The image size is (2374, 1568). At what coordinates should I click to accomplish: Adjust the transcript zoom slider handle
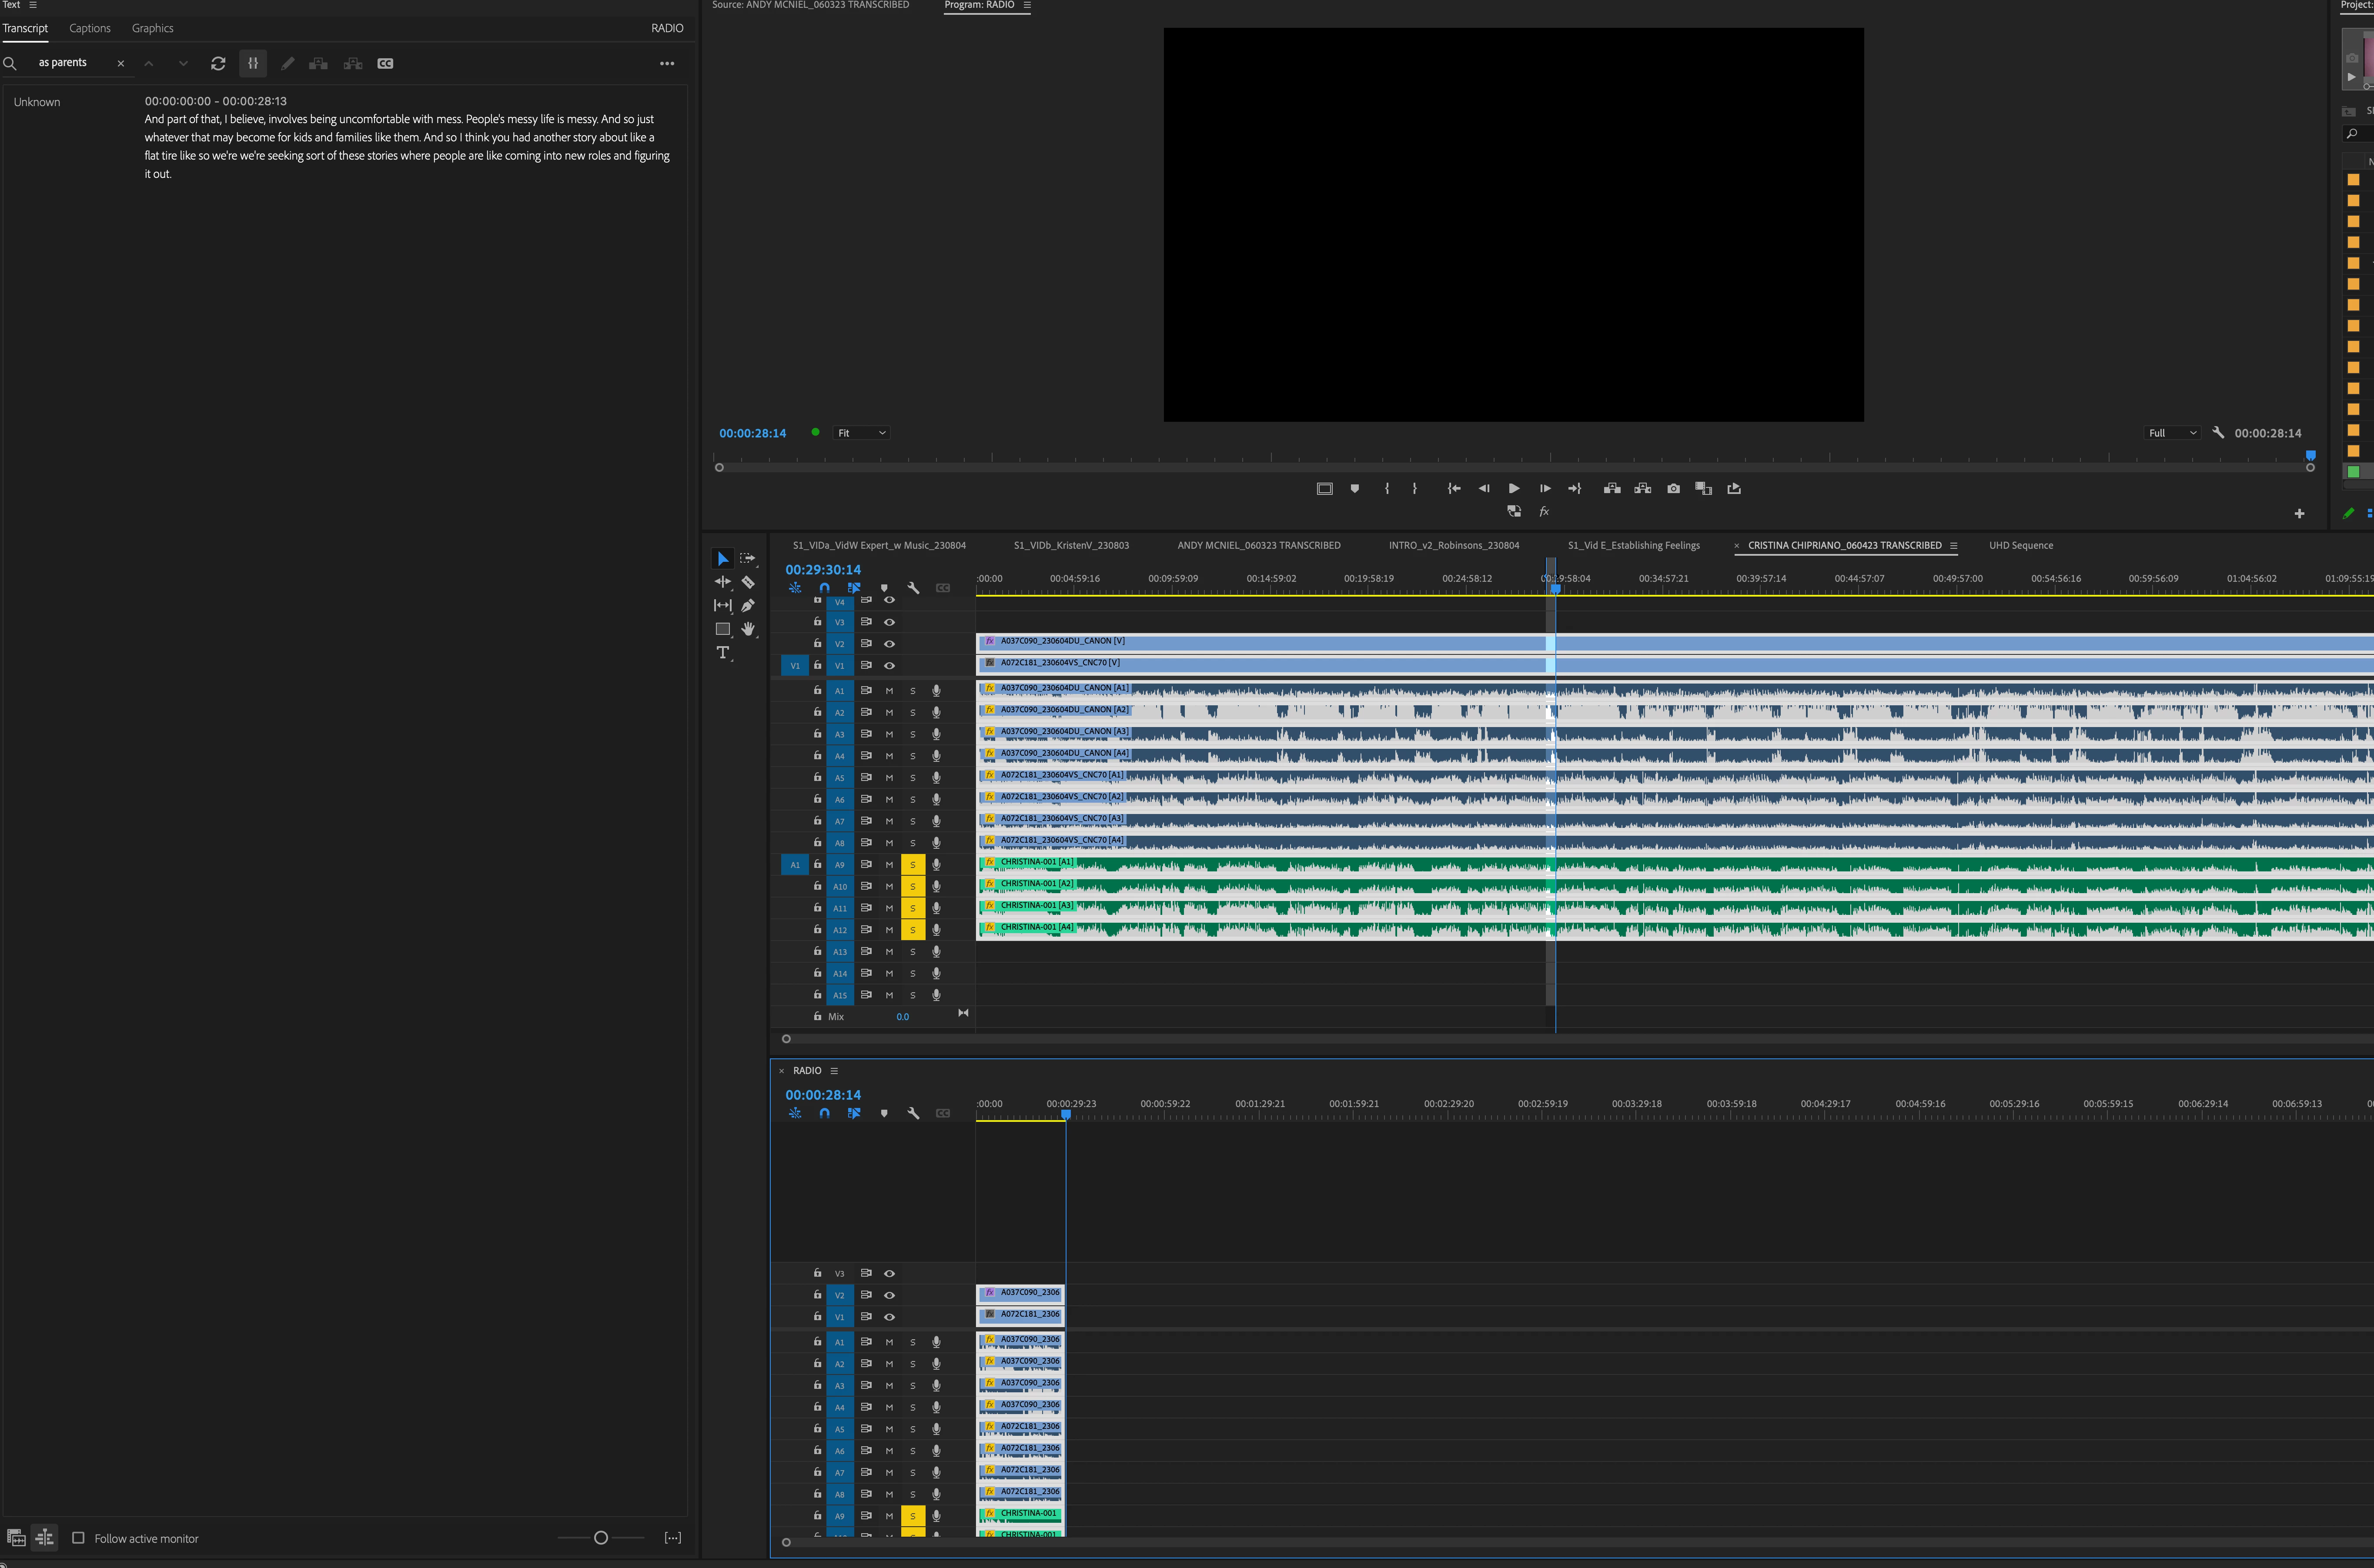tap(601, 1538)
